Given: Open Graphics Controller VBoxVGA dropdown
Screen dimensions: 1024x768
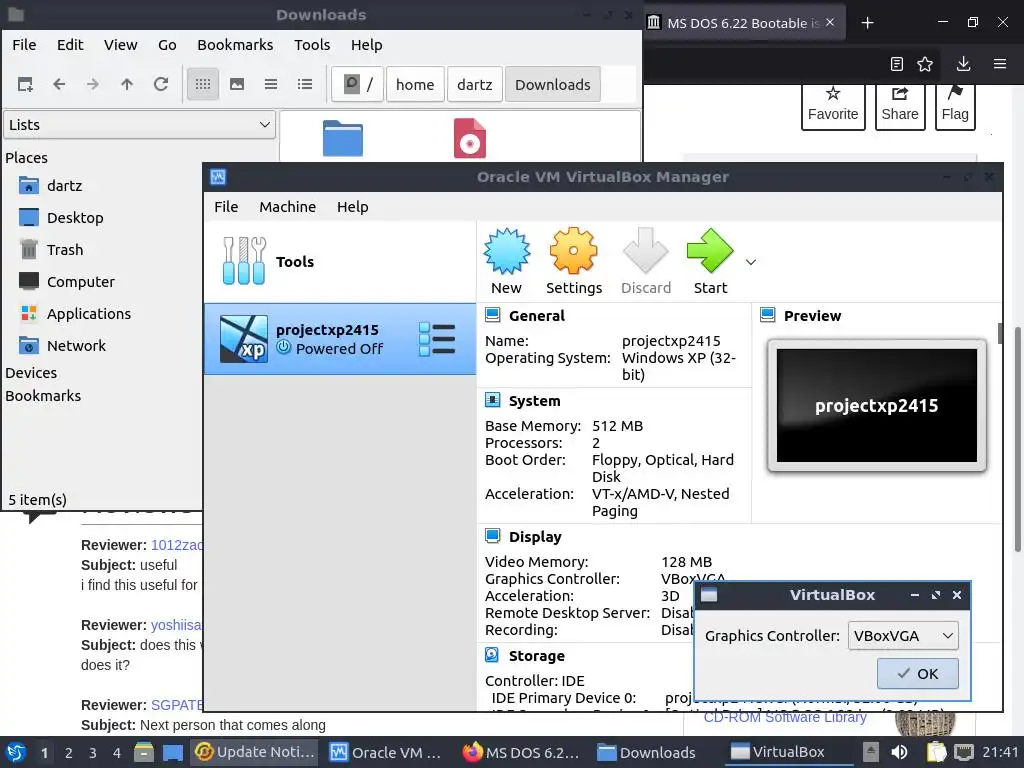Looking at the screenshot, I should [903, 635].
